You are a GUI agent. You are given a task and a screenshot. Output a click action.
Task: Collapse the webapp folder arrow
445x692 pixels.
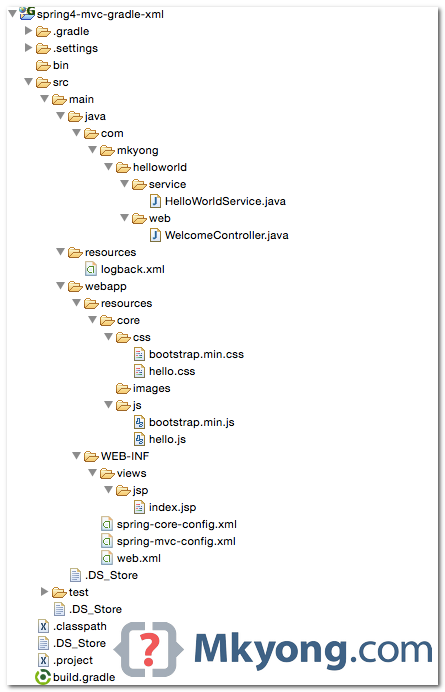click(x=61, y=286)
